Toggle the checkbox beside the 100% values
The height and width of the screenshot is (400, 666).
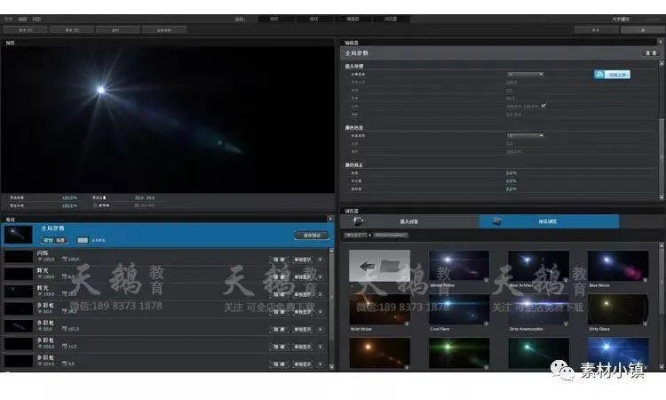pyautogui.click(x=545, y=105)
